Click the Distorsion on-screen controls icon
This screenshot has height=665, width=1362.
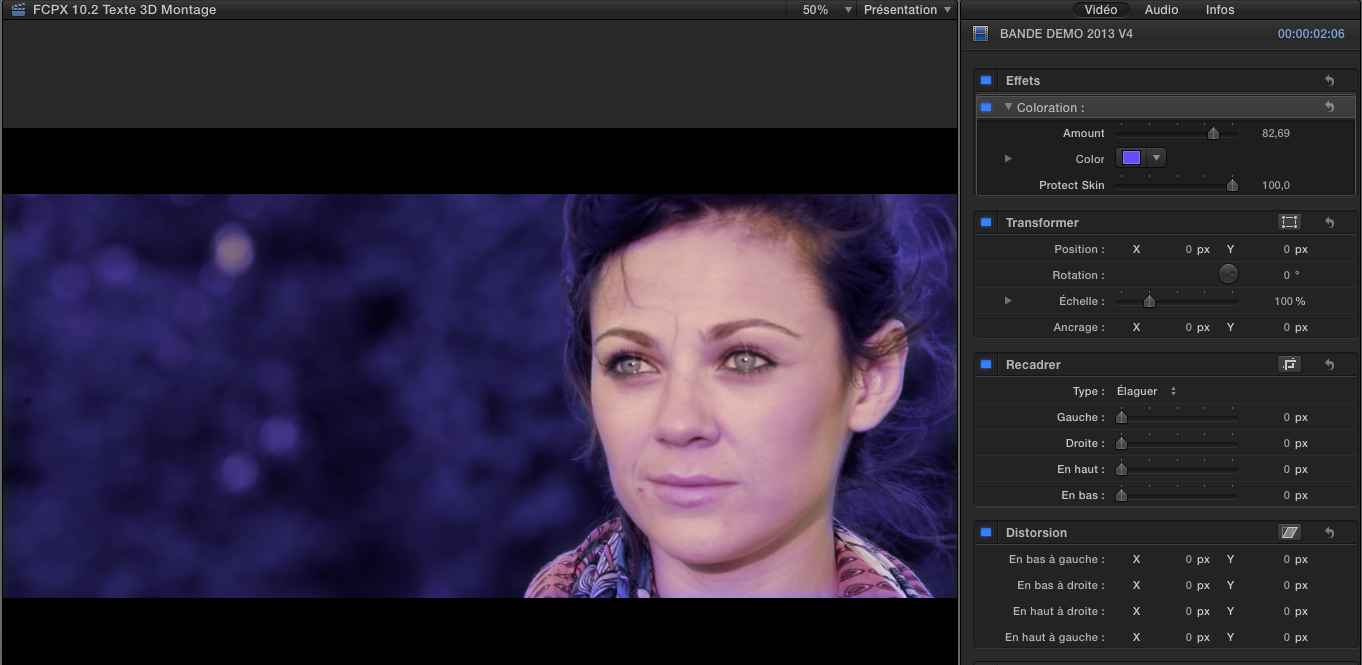1289,533
